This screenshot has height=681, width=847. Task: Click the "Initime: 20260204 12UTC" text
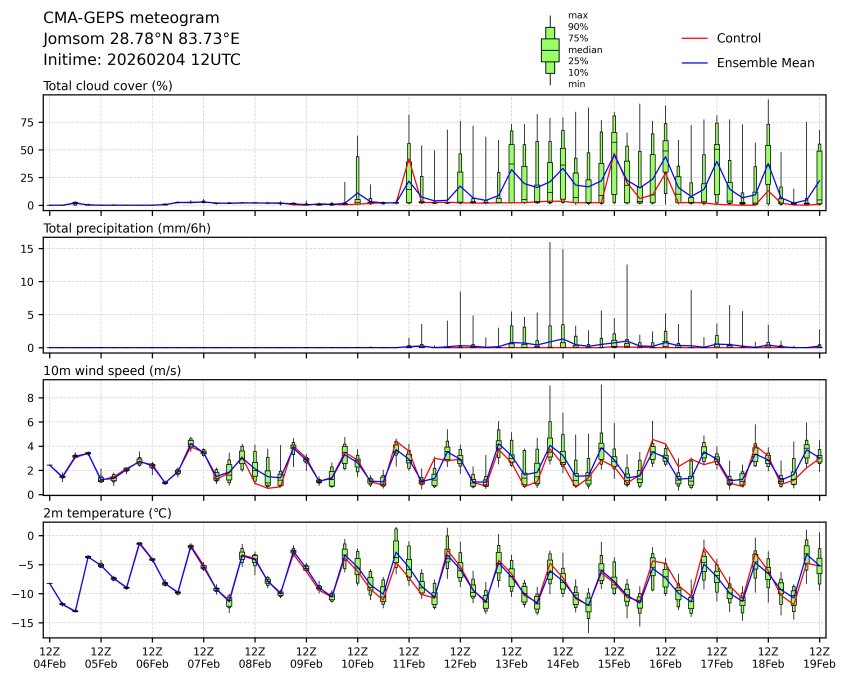tap(141, 60)
